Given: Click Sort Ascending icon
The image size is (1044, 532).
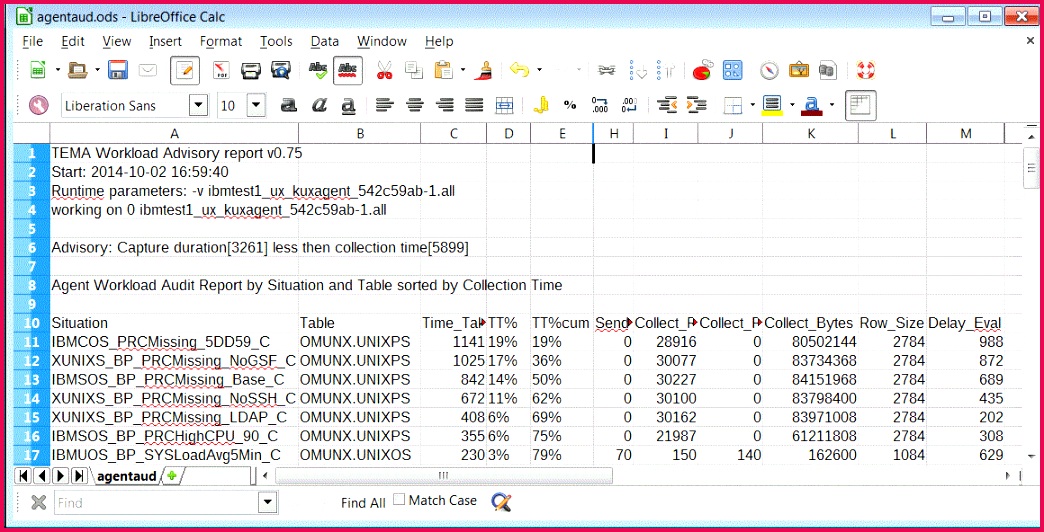Looking at the screenshot, I should [639, 70].
